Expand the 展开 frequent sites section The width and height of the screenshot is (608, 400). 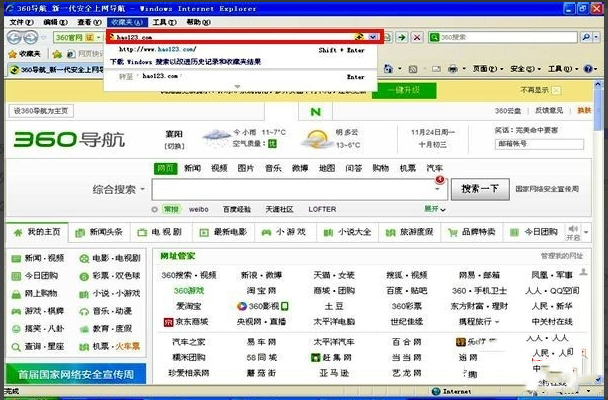435,209
